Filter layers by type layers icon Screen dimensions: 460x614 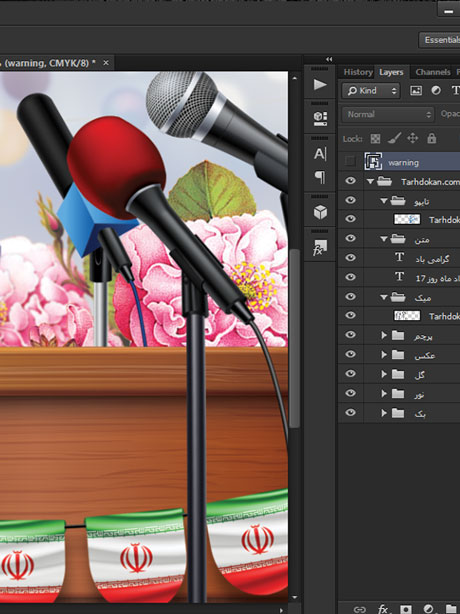click(455, 90)
